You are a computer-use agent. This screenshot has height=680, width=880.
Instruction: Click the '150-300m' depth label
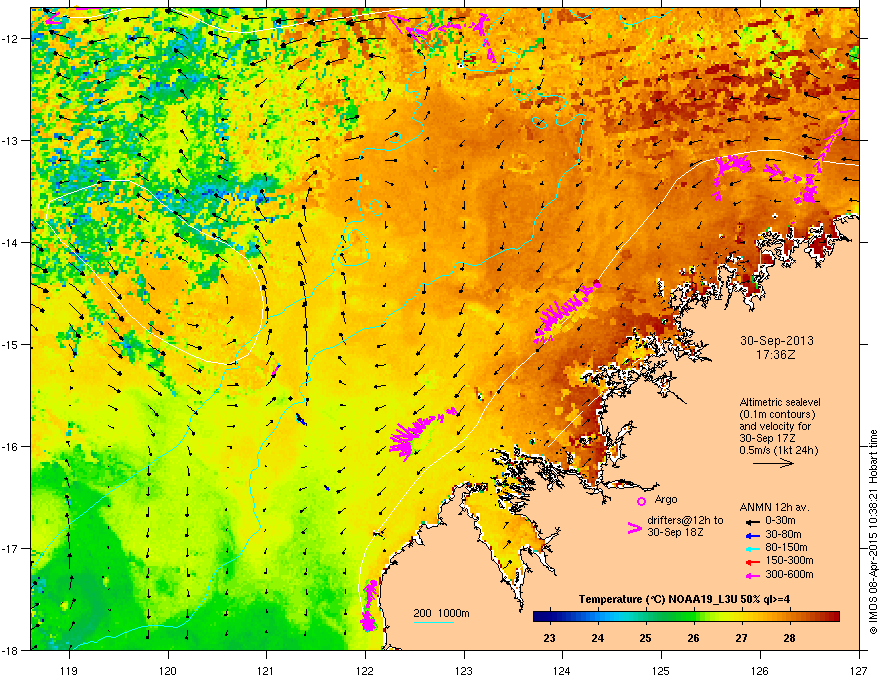(x=790, y=560)
